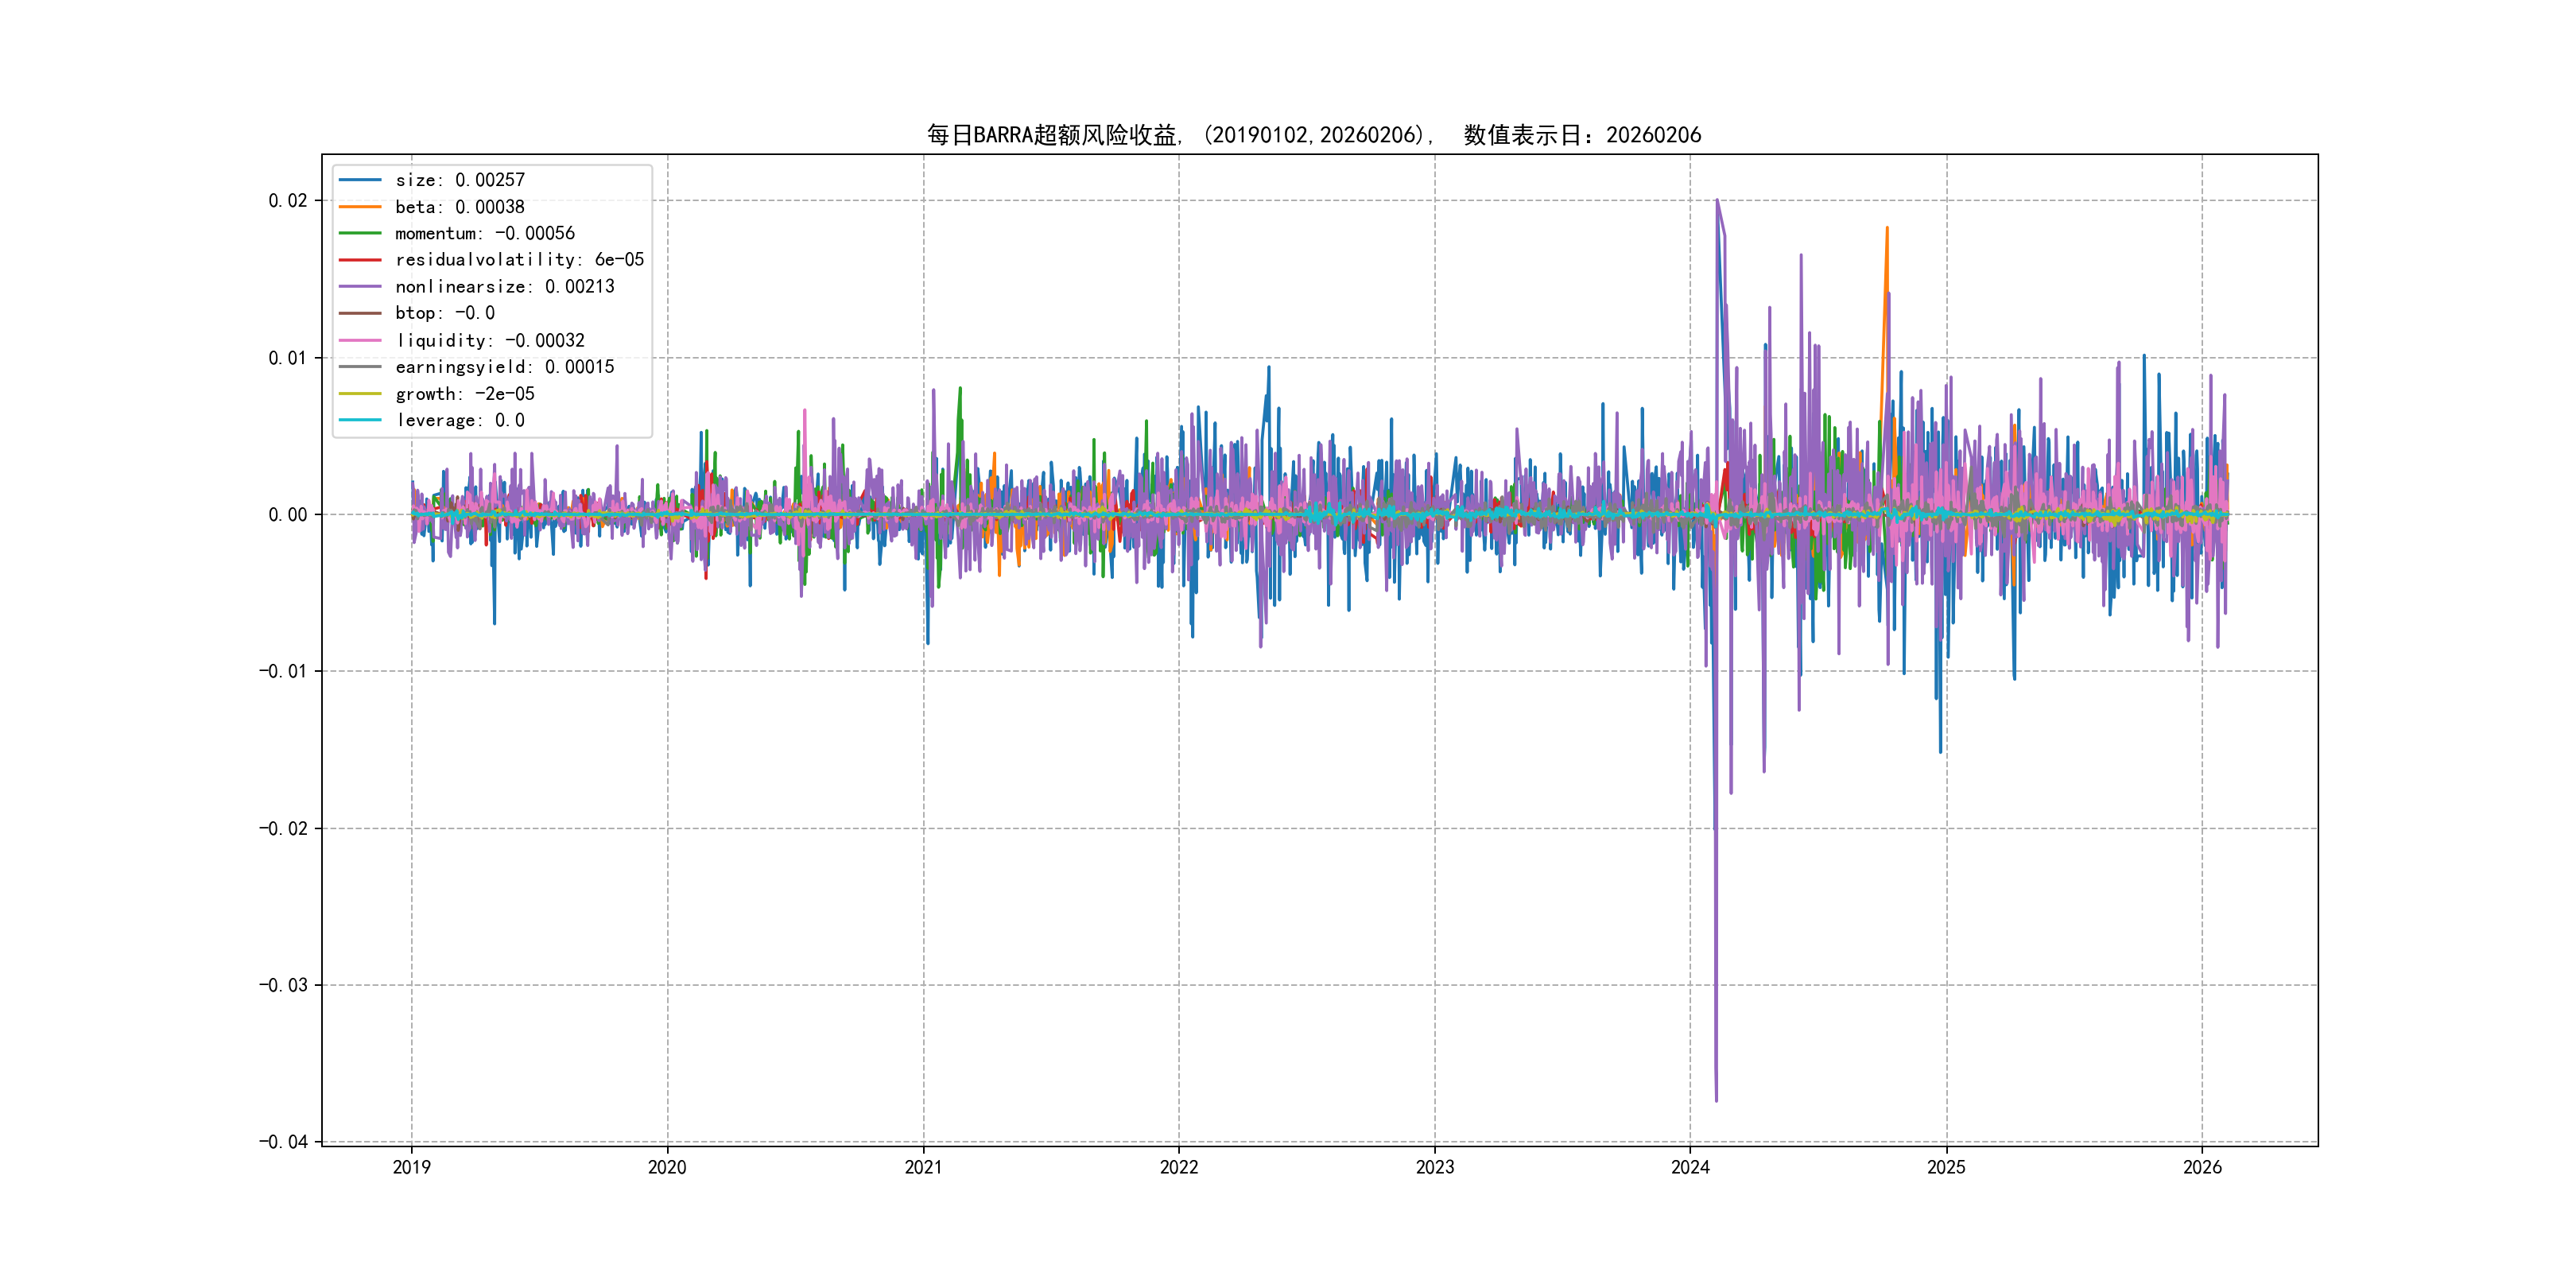Click the beta legend orange line swatch
2576x1288 pixels.
(x=360, y=207)
